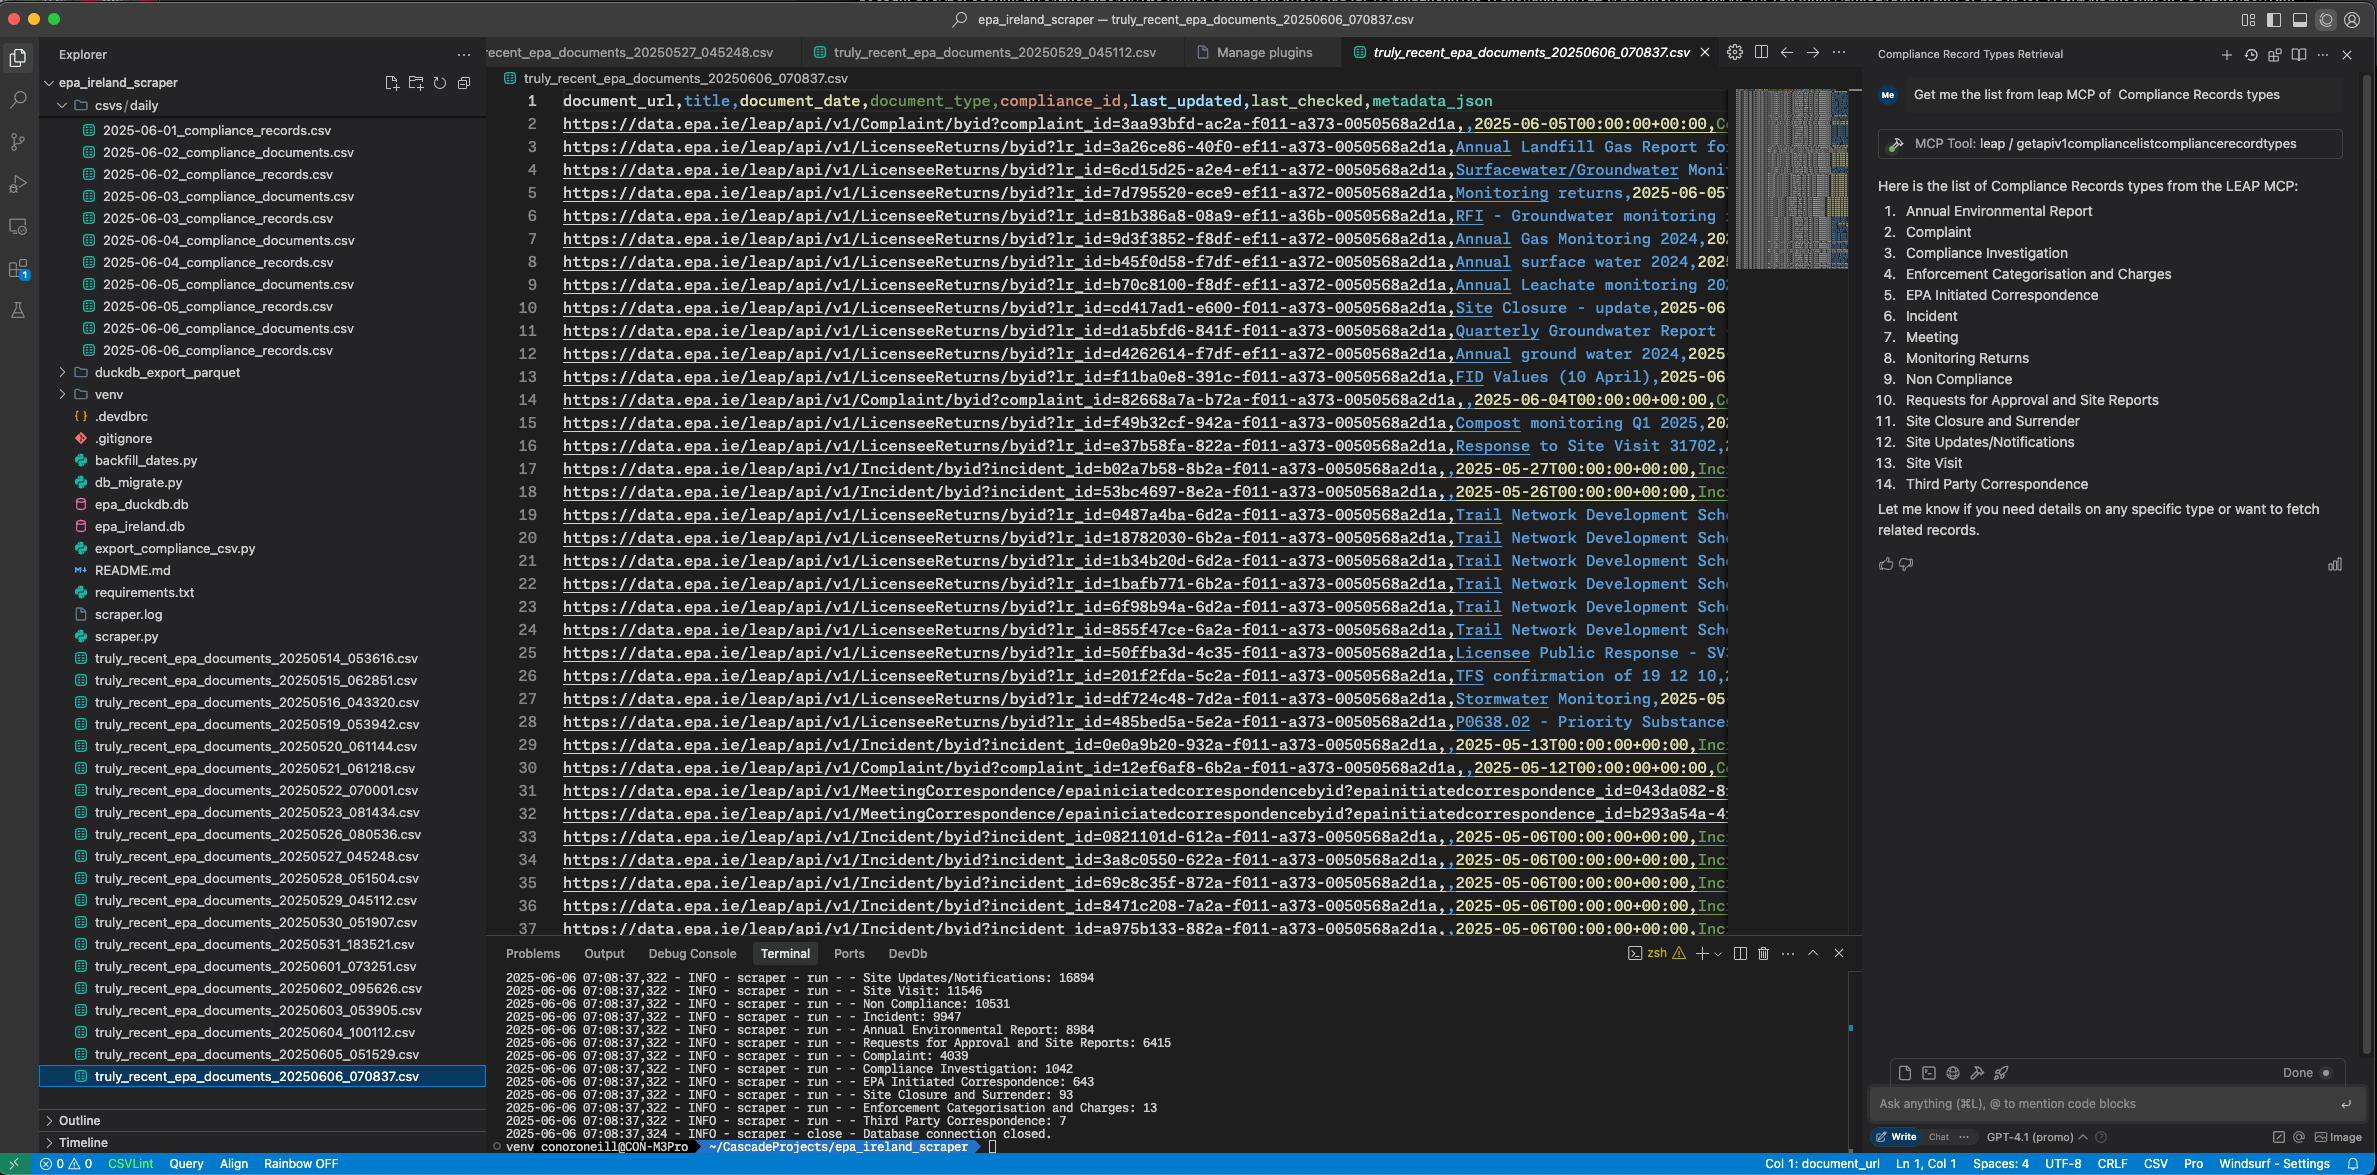
Task: Click the @ mention icon in chat
Action: pyautogui.click(x=2299, y=1137)
